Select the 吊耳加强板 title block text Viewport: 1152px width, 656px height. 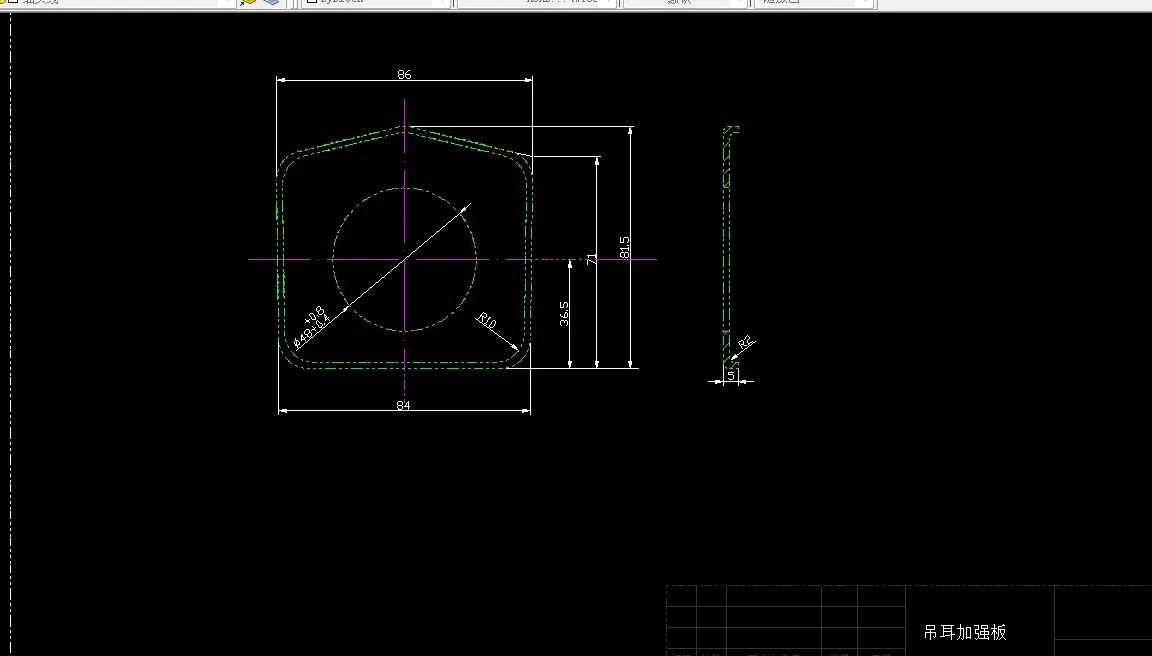coord(965,632)
